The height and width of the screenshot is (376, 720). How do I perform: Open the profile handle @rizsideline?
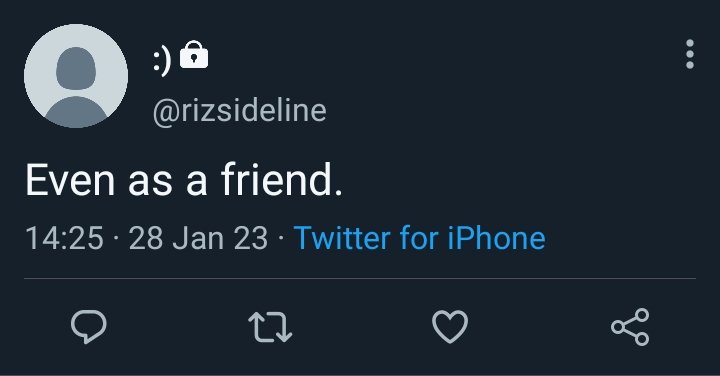point(239,111)
